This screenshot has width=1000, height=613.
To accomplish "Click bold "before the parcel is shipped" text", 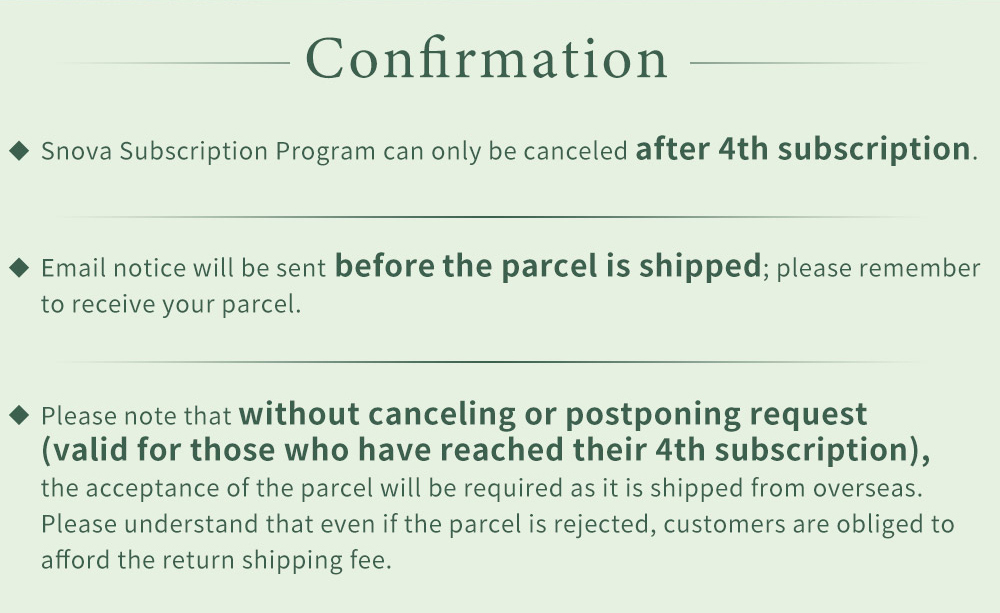I will 548,266.
